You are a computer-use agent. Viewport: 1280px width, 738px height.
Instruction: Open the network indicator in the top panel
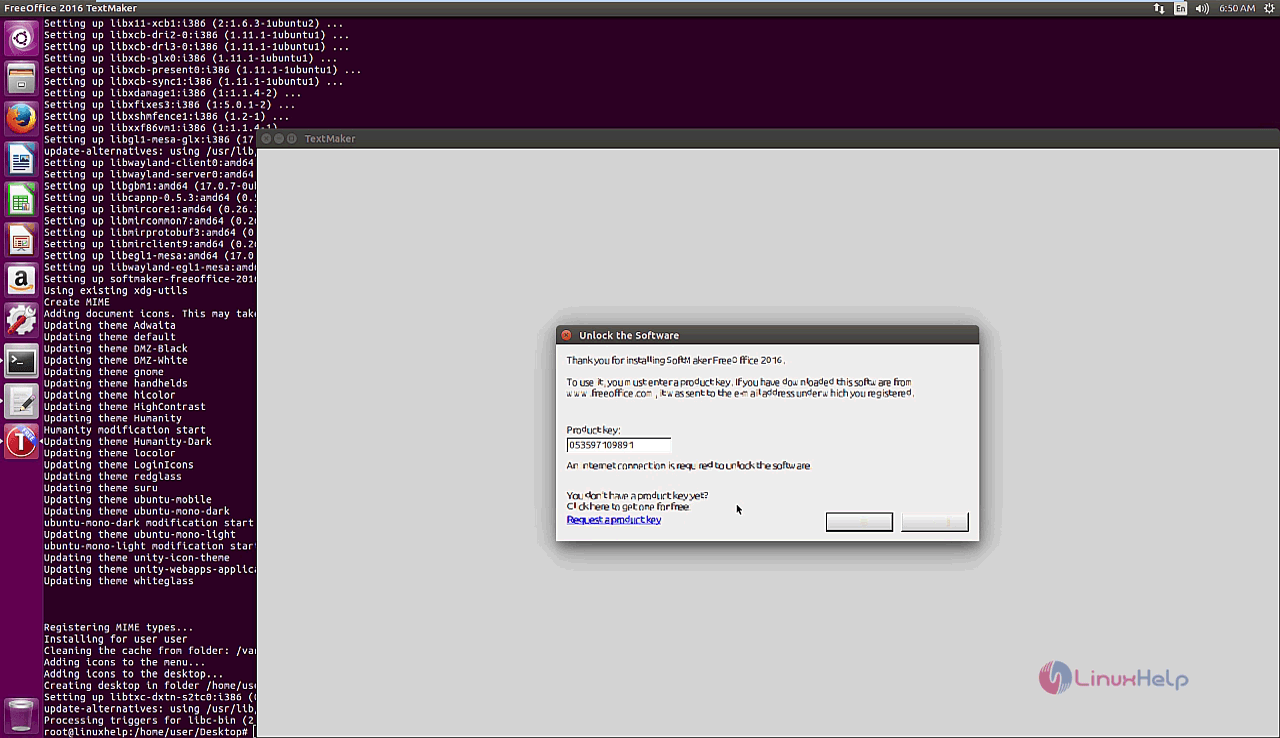(x=1159, y=8)
